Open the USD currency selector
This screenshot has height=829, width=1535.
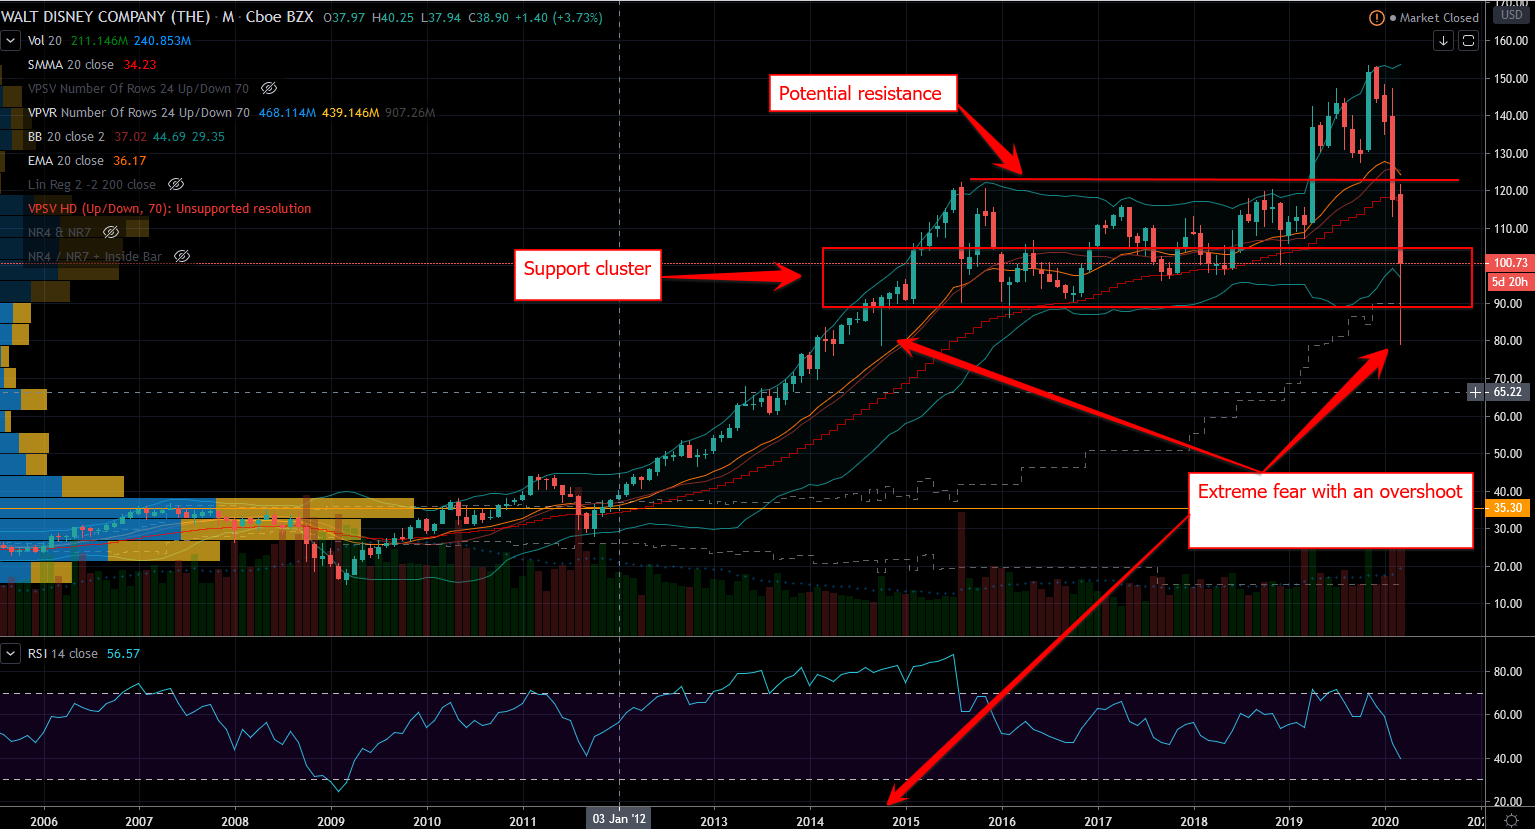click(x=1512, y=15)
